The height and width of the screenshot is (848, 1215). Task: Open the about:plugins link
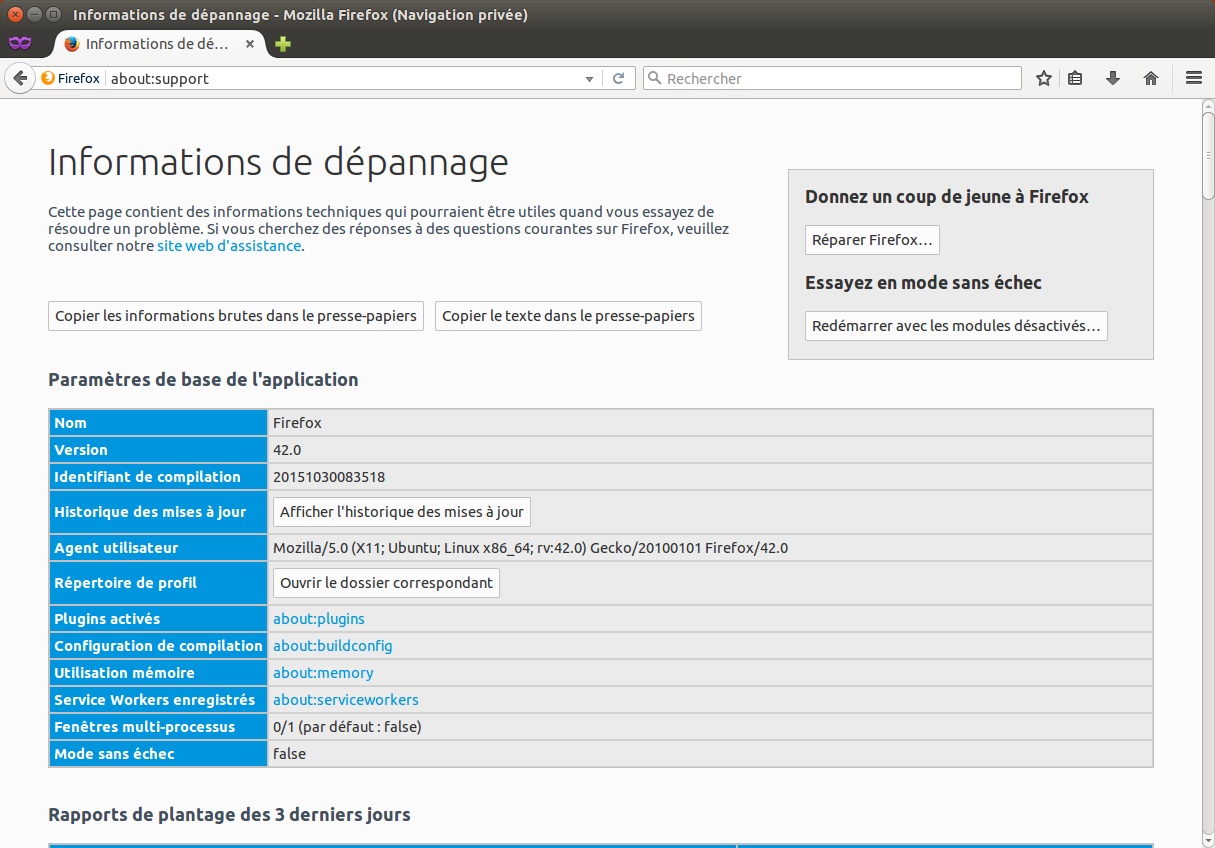click(x=319, y=619)
